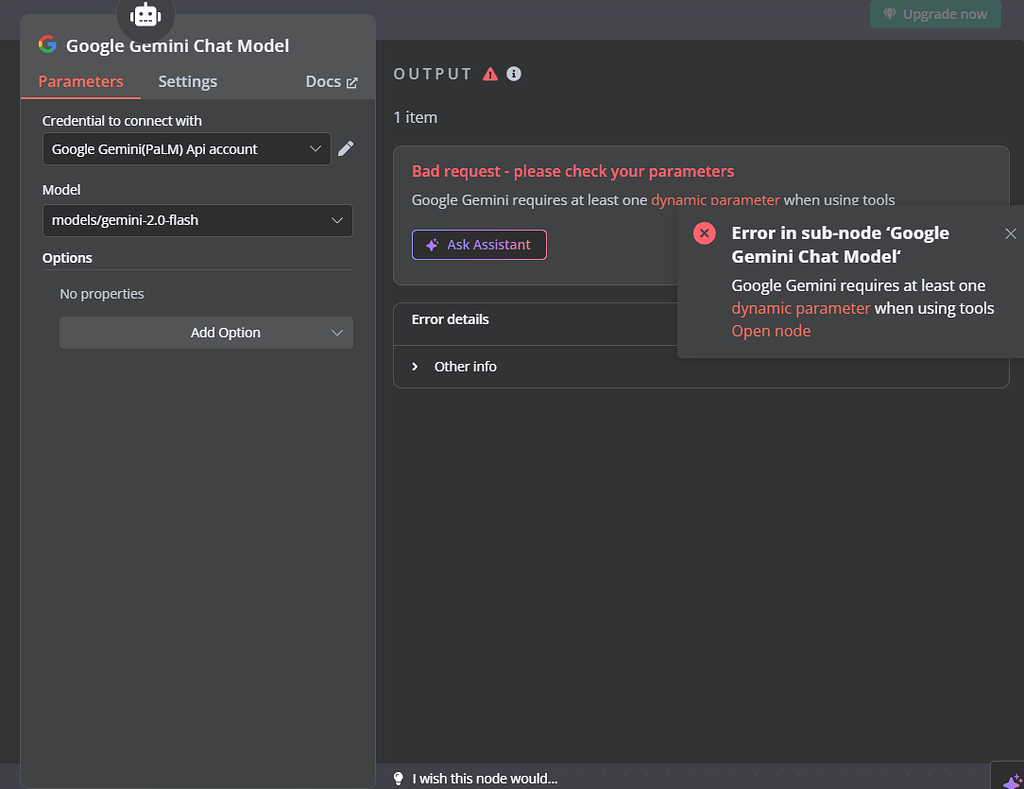Click the info icon next to OUTPUT
This screenshot has width=1024, height=789.
tap(514, 73)
